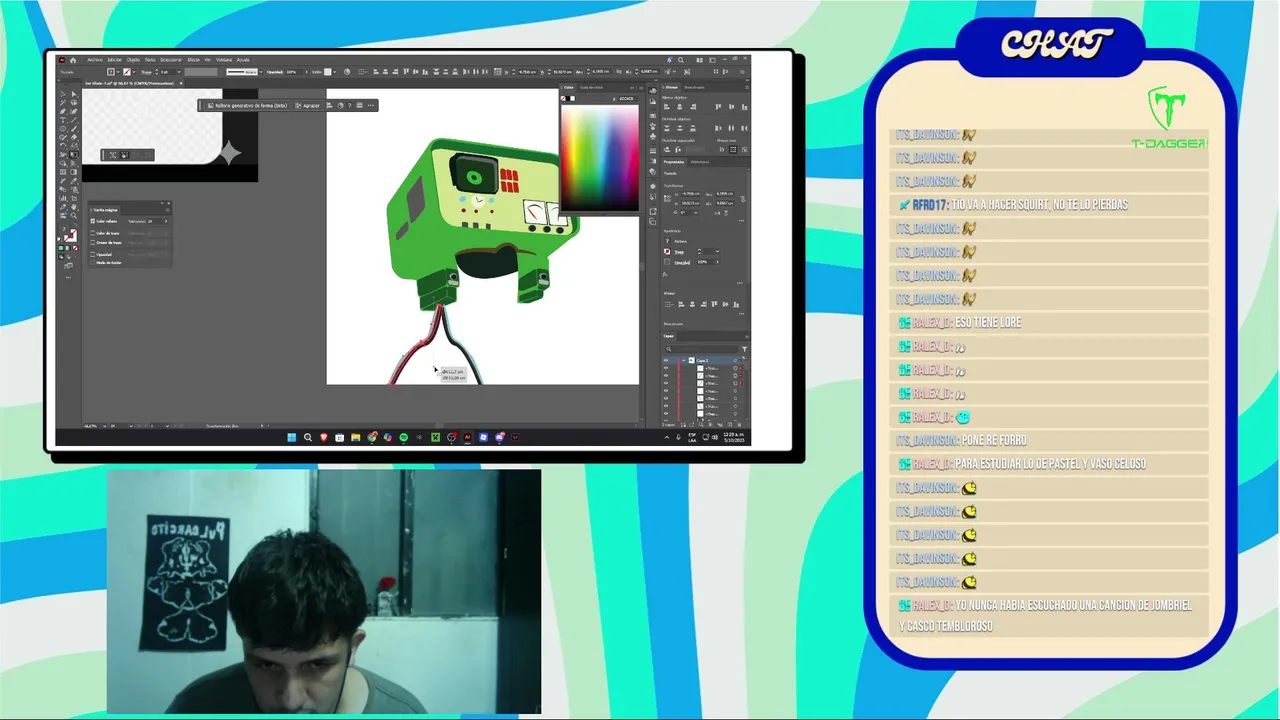1280x720 pixels.
Task: Click the Illustrator Home icon
Action: click(73, 60)
